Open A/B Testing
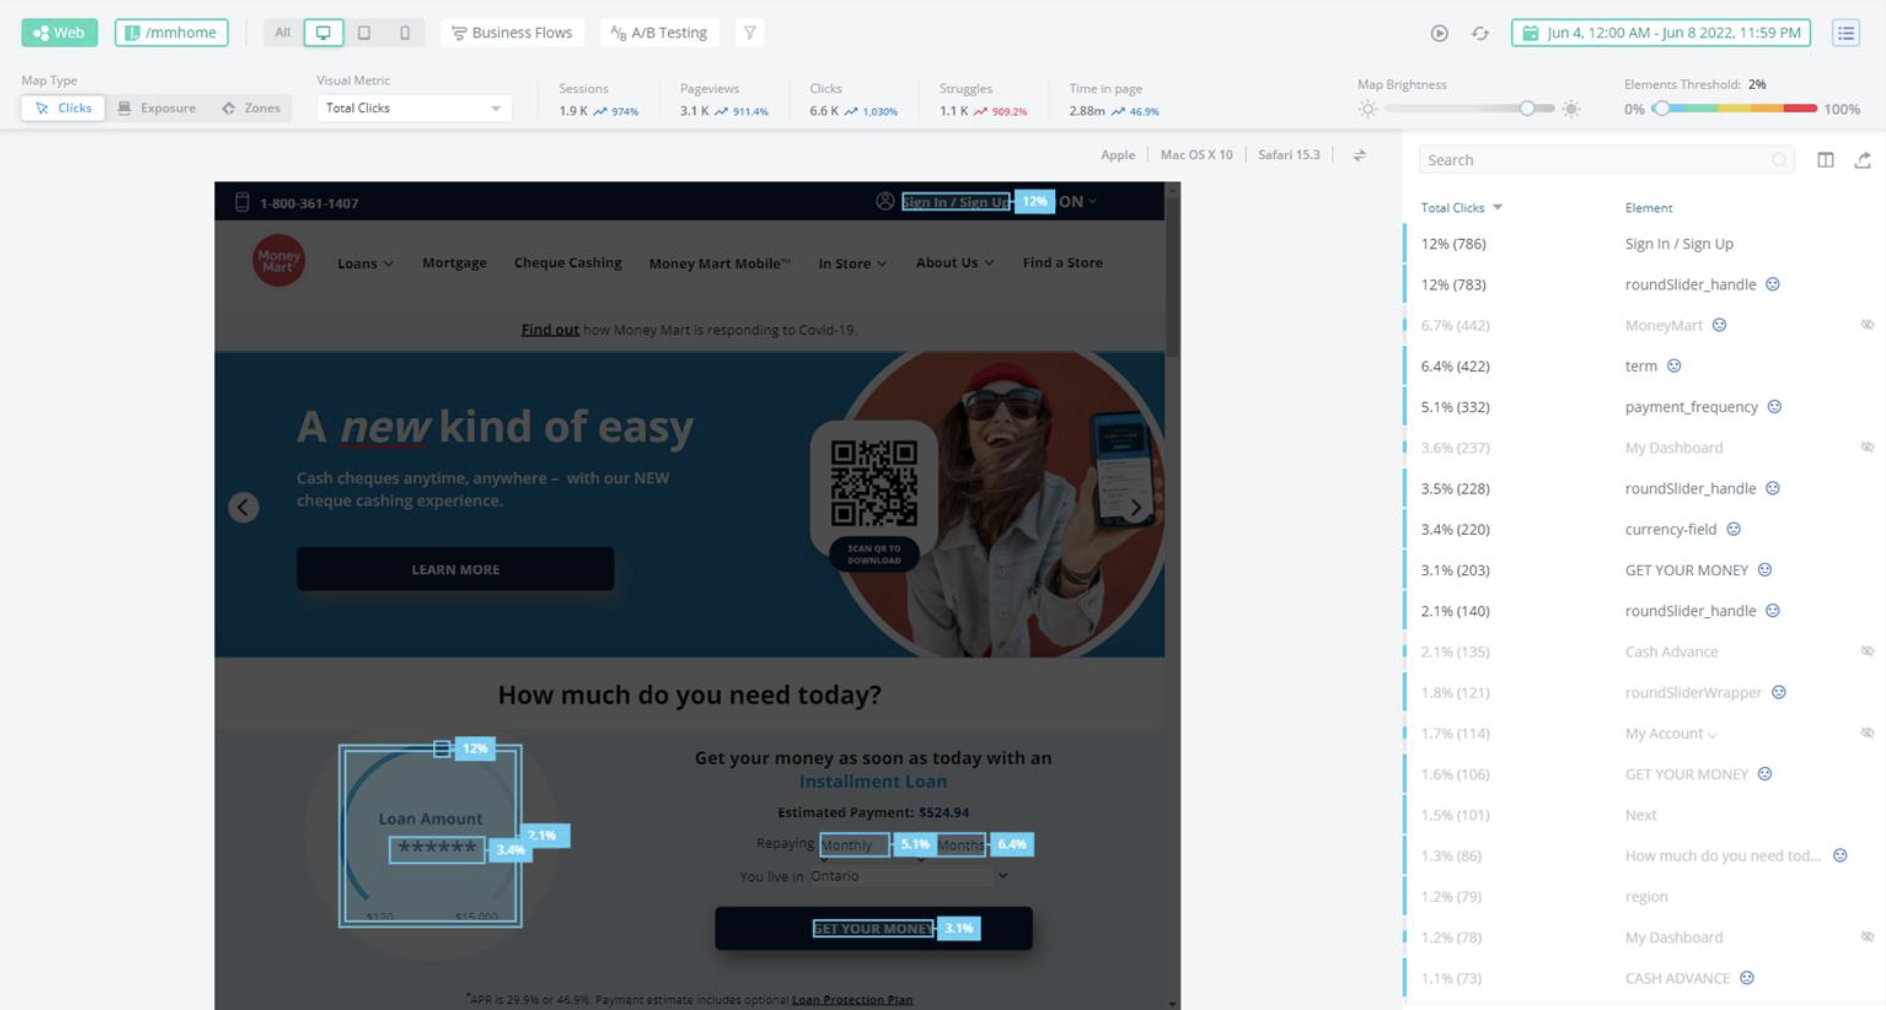The image size is (1886, 1010). pyautogui.click(x=659, y=32)
